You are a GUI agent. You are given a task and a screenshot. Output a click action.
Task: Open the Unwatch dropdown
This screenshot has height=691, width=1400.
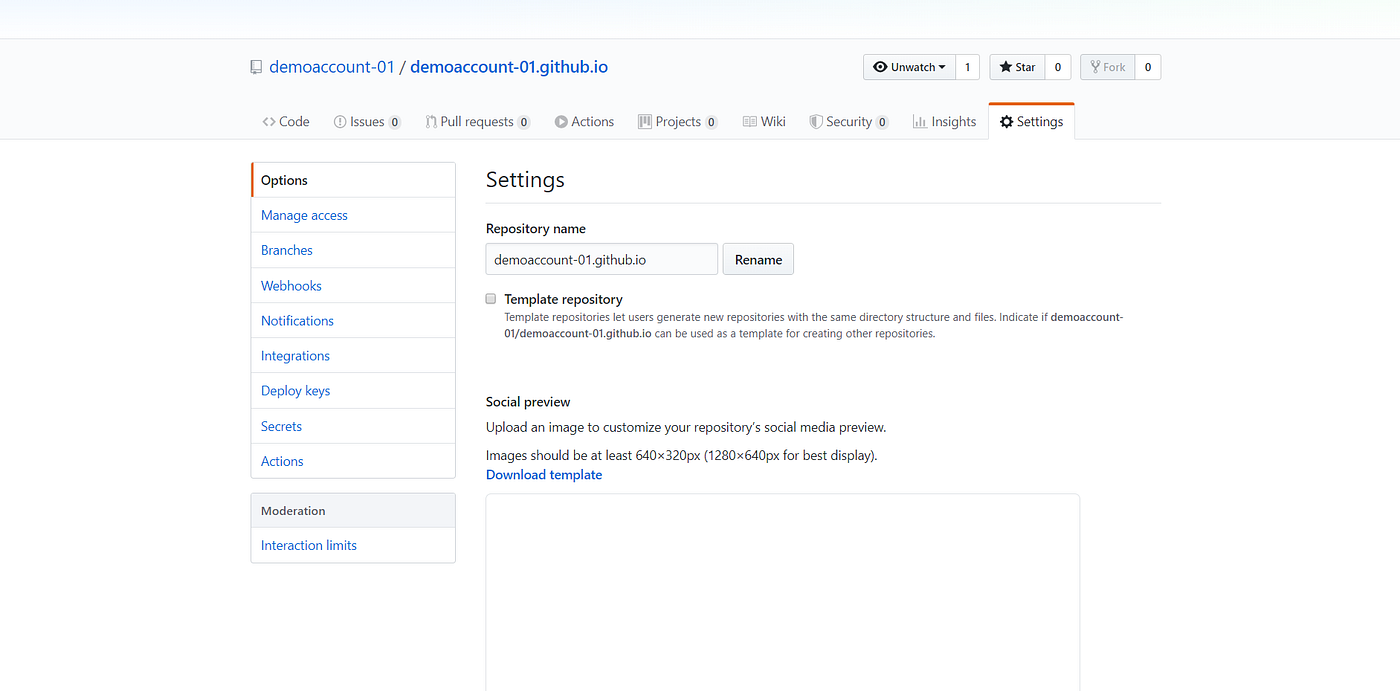tap(908, 67)
